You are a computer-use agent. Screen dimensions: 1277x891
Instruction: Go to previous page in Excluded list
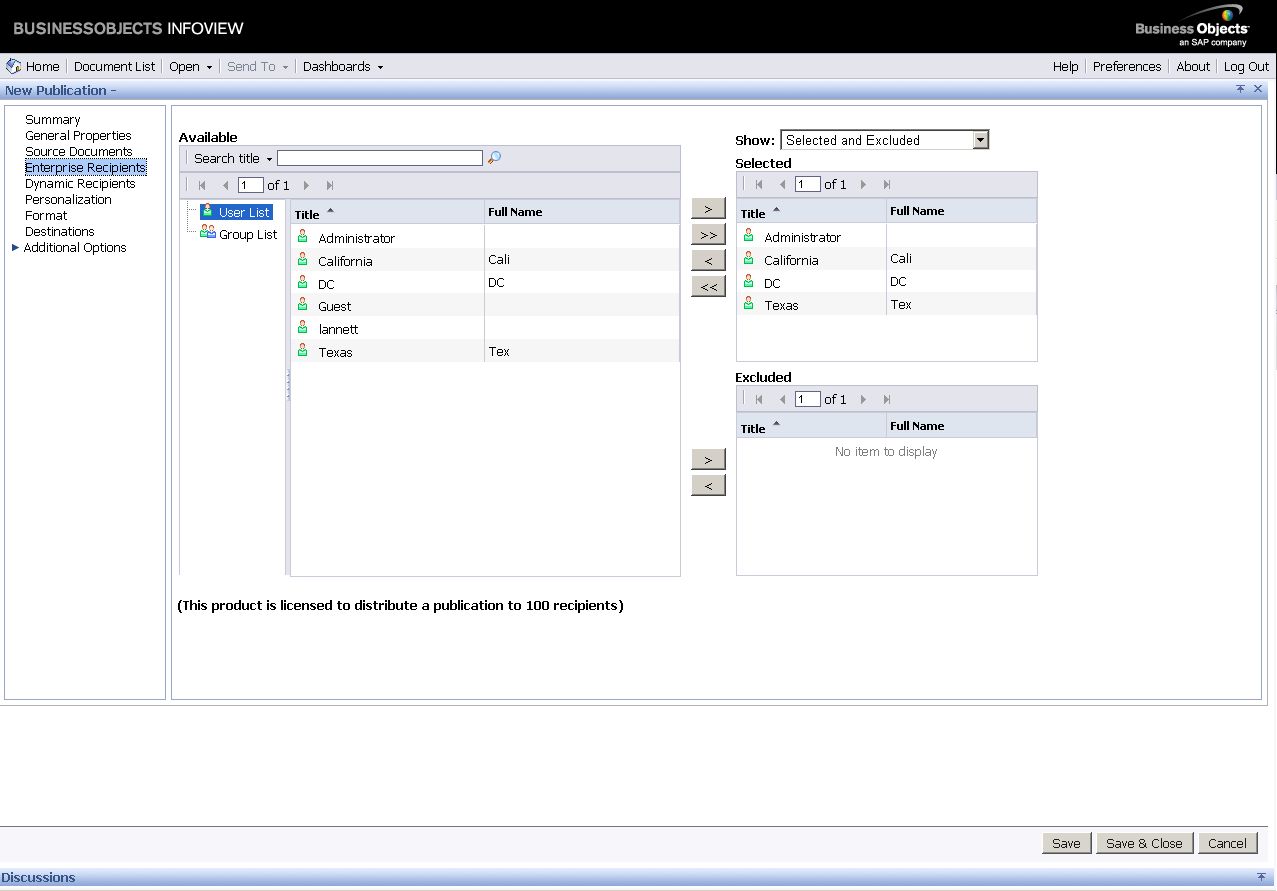[782, 399]
